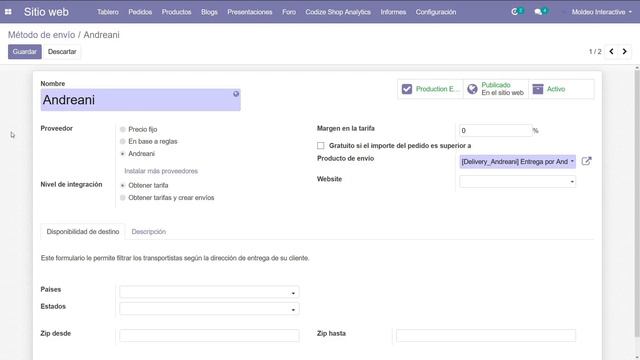Edit the Nombre field Andreani

coord(140,100)
